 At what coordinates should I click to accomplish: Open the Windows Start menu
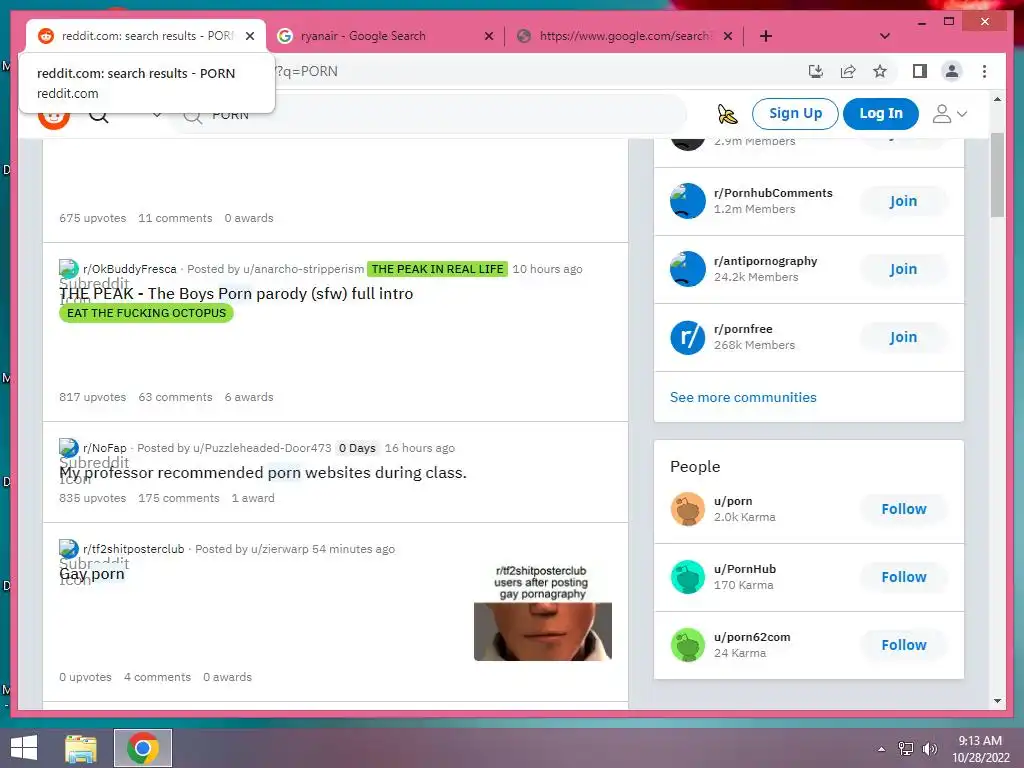pyautogui.click(x=24, y=748)
